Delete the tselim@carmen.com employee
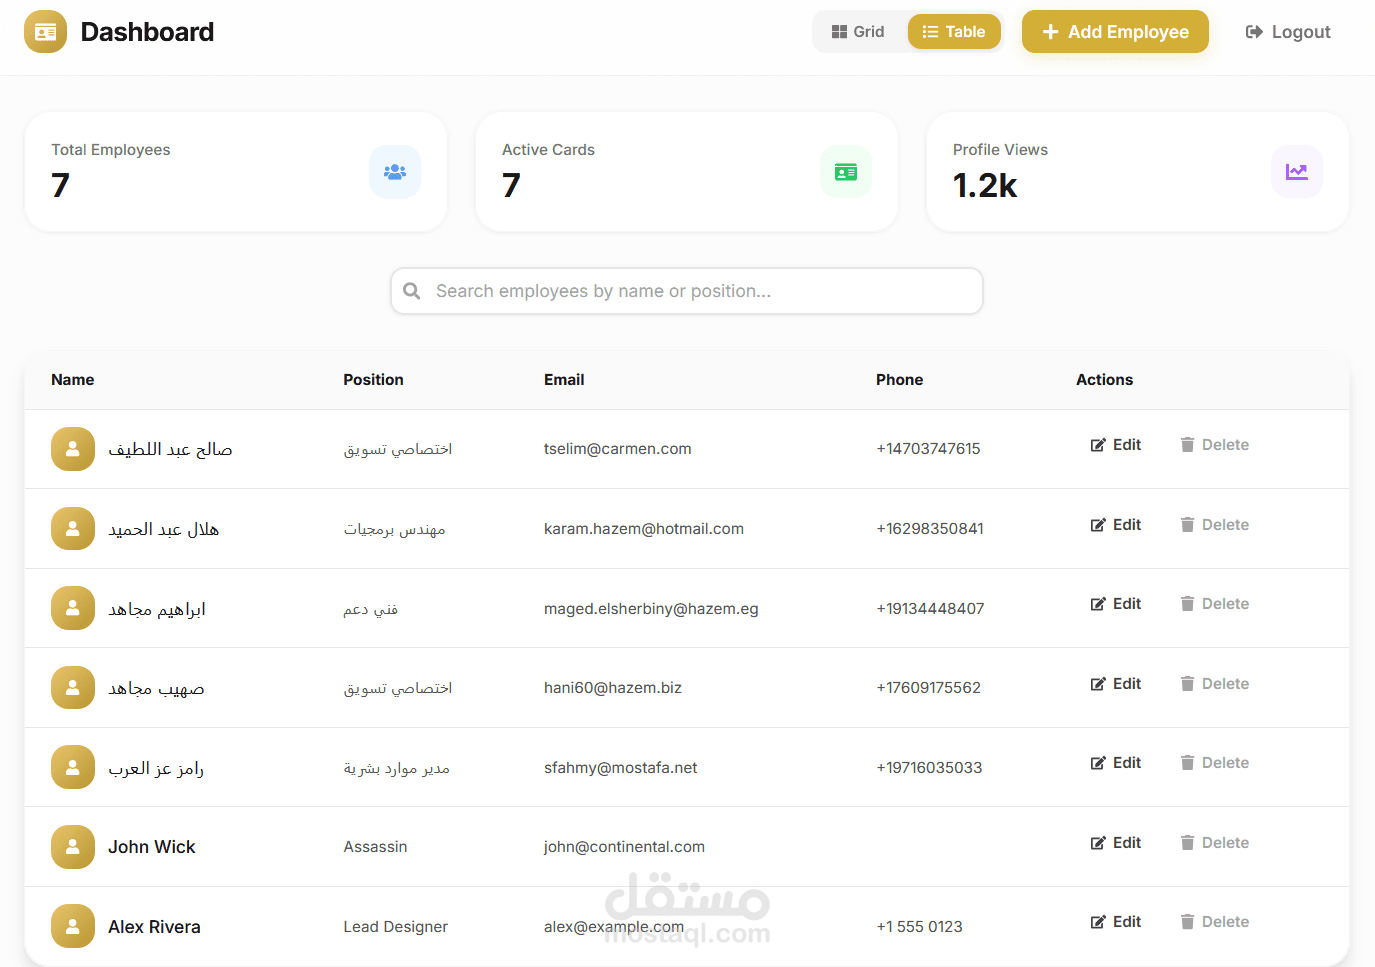1375x967 pixels. (x=1215, y=445)
